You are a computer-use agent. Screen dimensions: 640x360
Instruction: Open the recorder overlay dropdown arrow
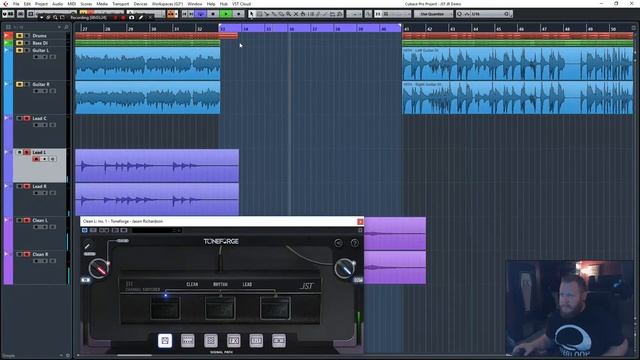pos(41,18)
